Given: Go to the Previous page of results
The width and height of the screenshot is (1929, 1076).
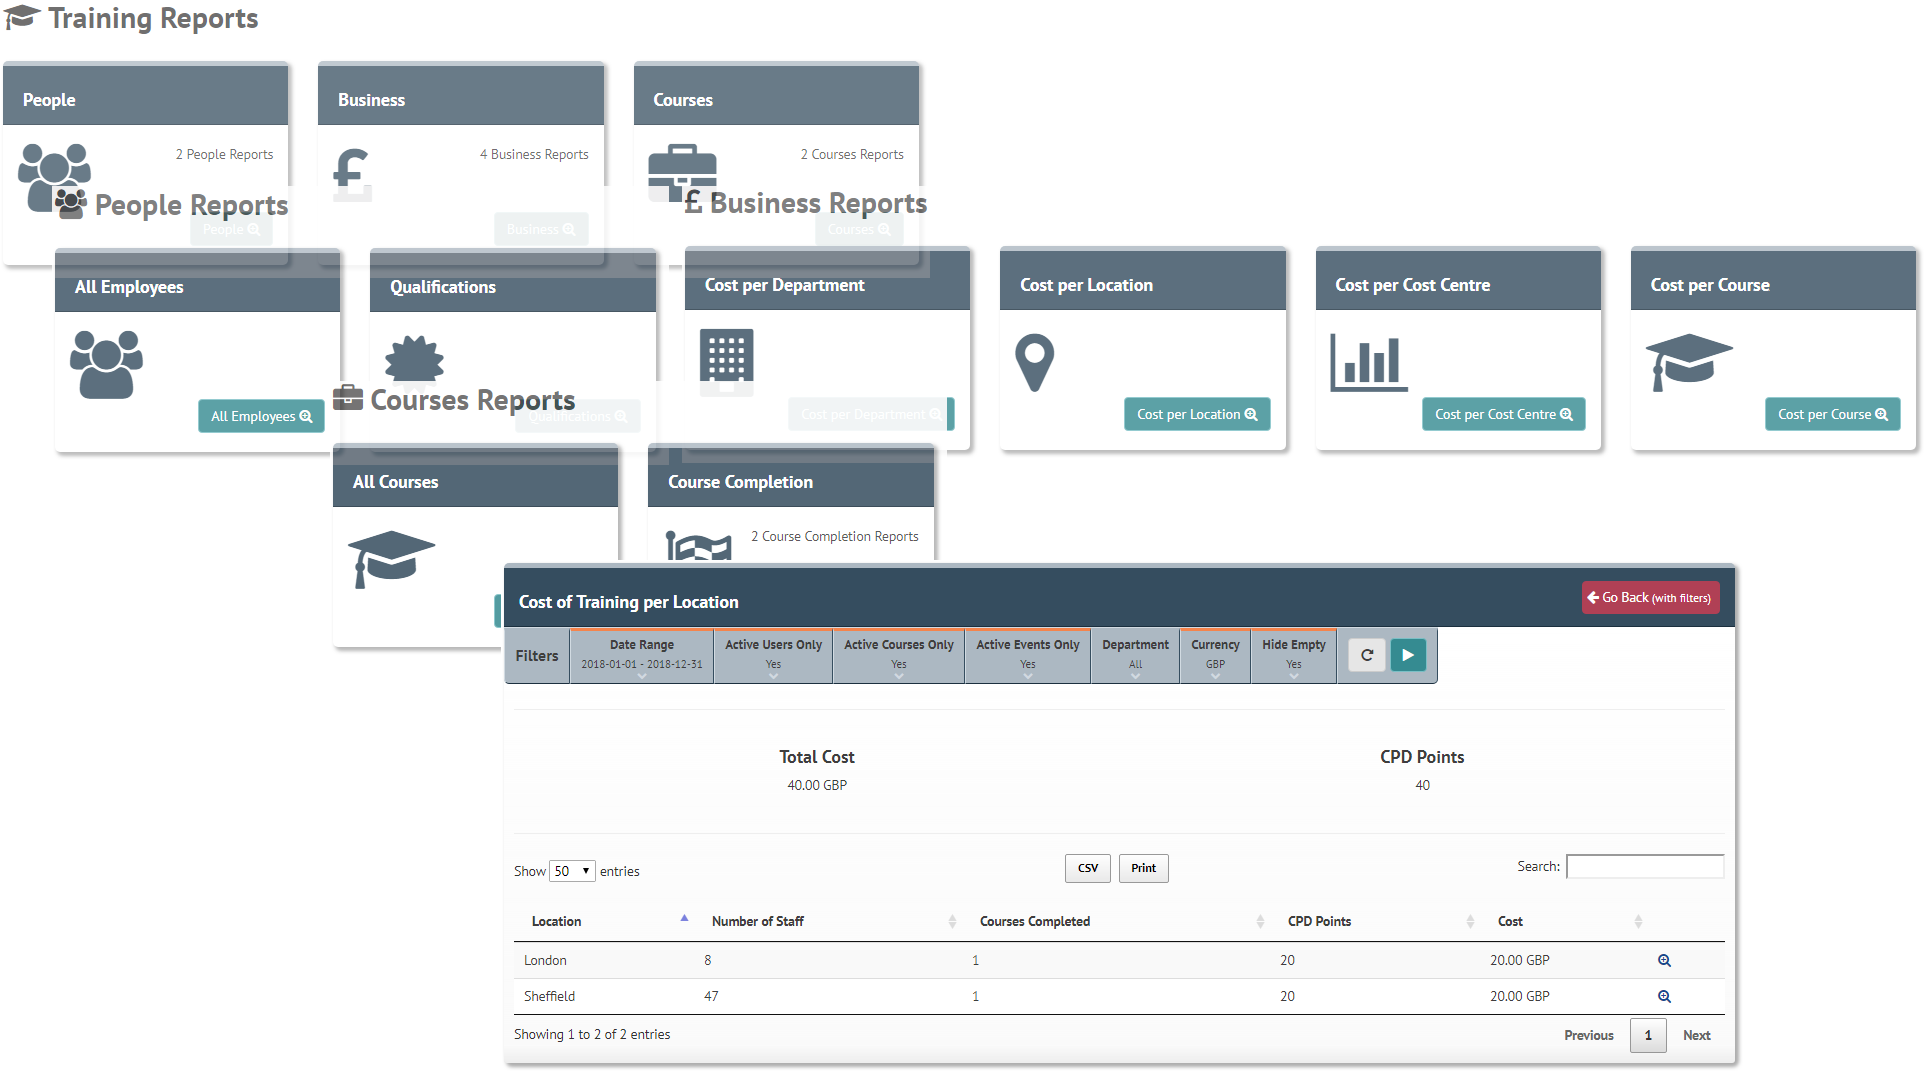Looking at the screenshot, I should click(1588, 1035).
